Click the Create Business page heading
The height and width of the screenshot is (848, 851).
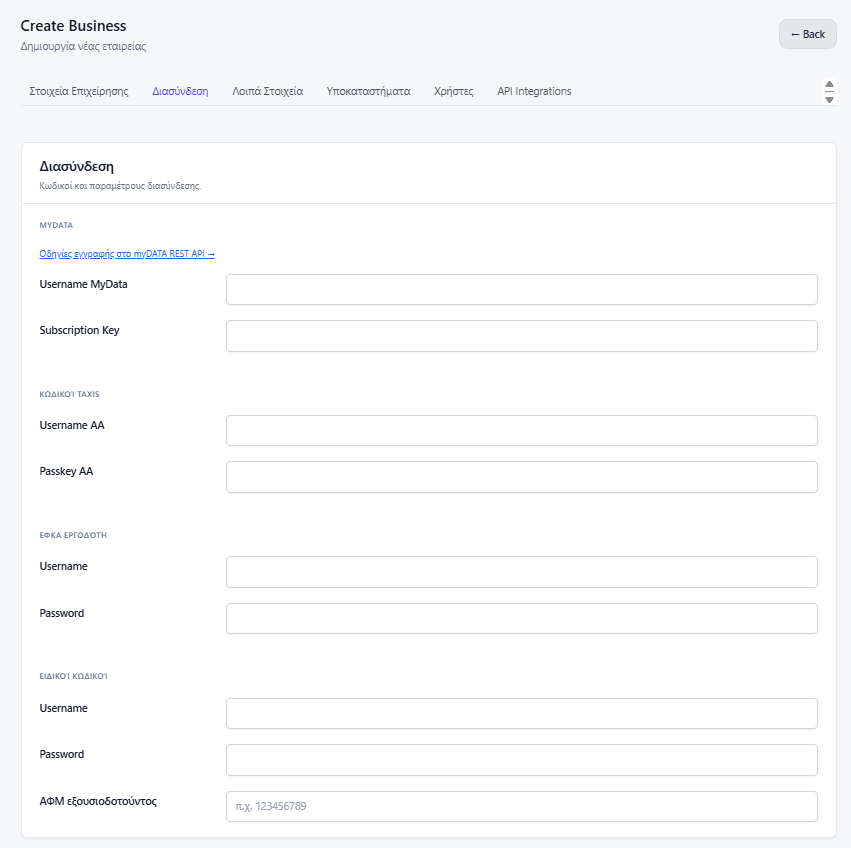pyautogui.click(x=73, y=26)
